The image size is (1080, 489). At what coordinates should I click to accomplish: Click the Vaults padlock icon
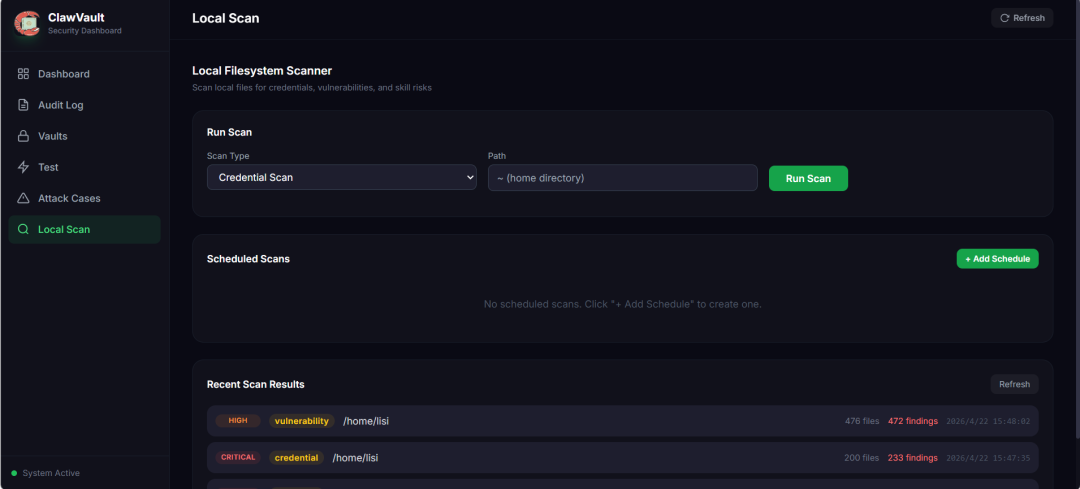click(23, 136)
